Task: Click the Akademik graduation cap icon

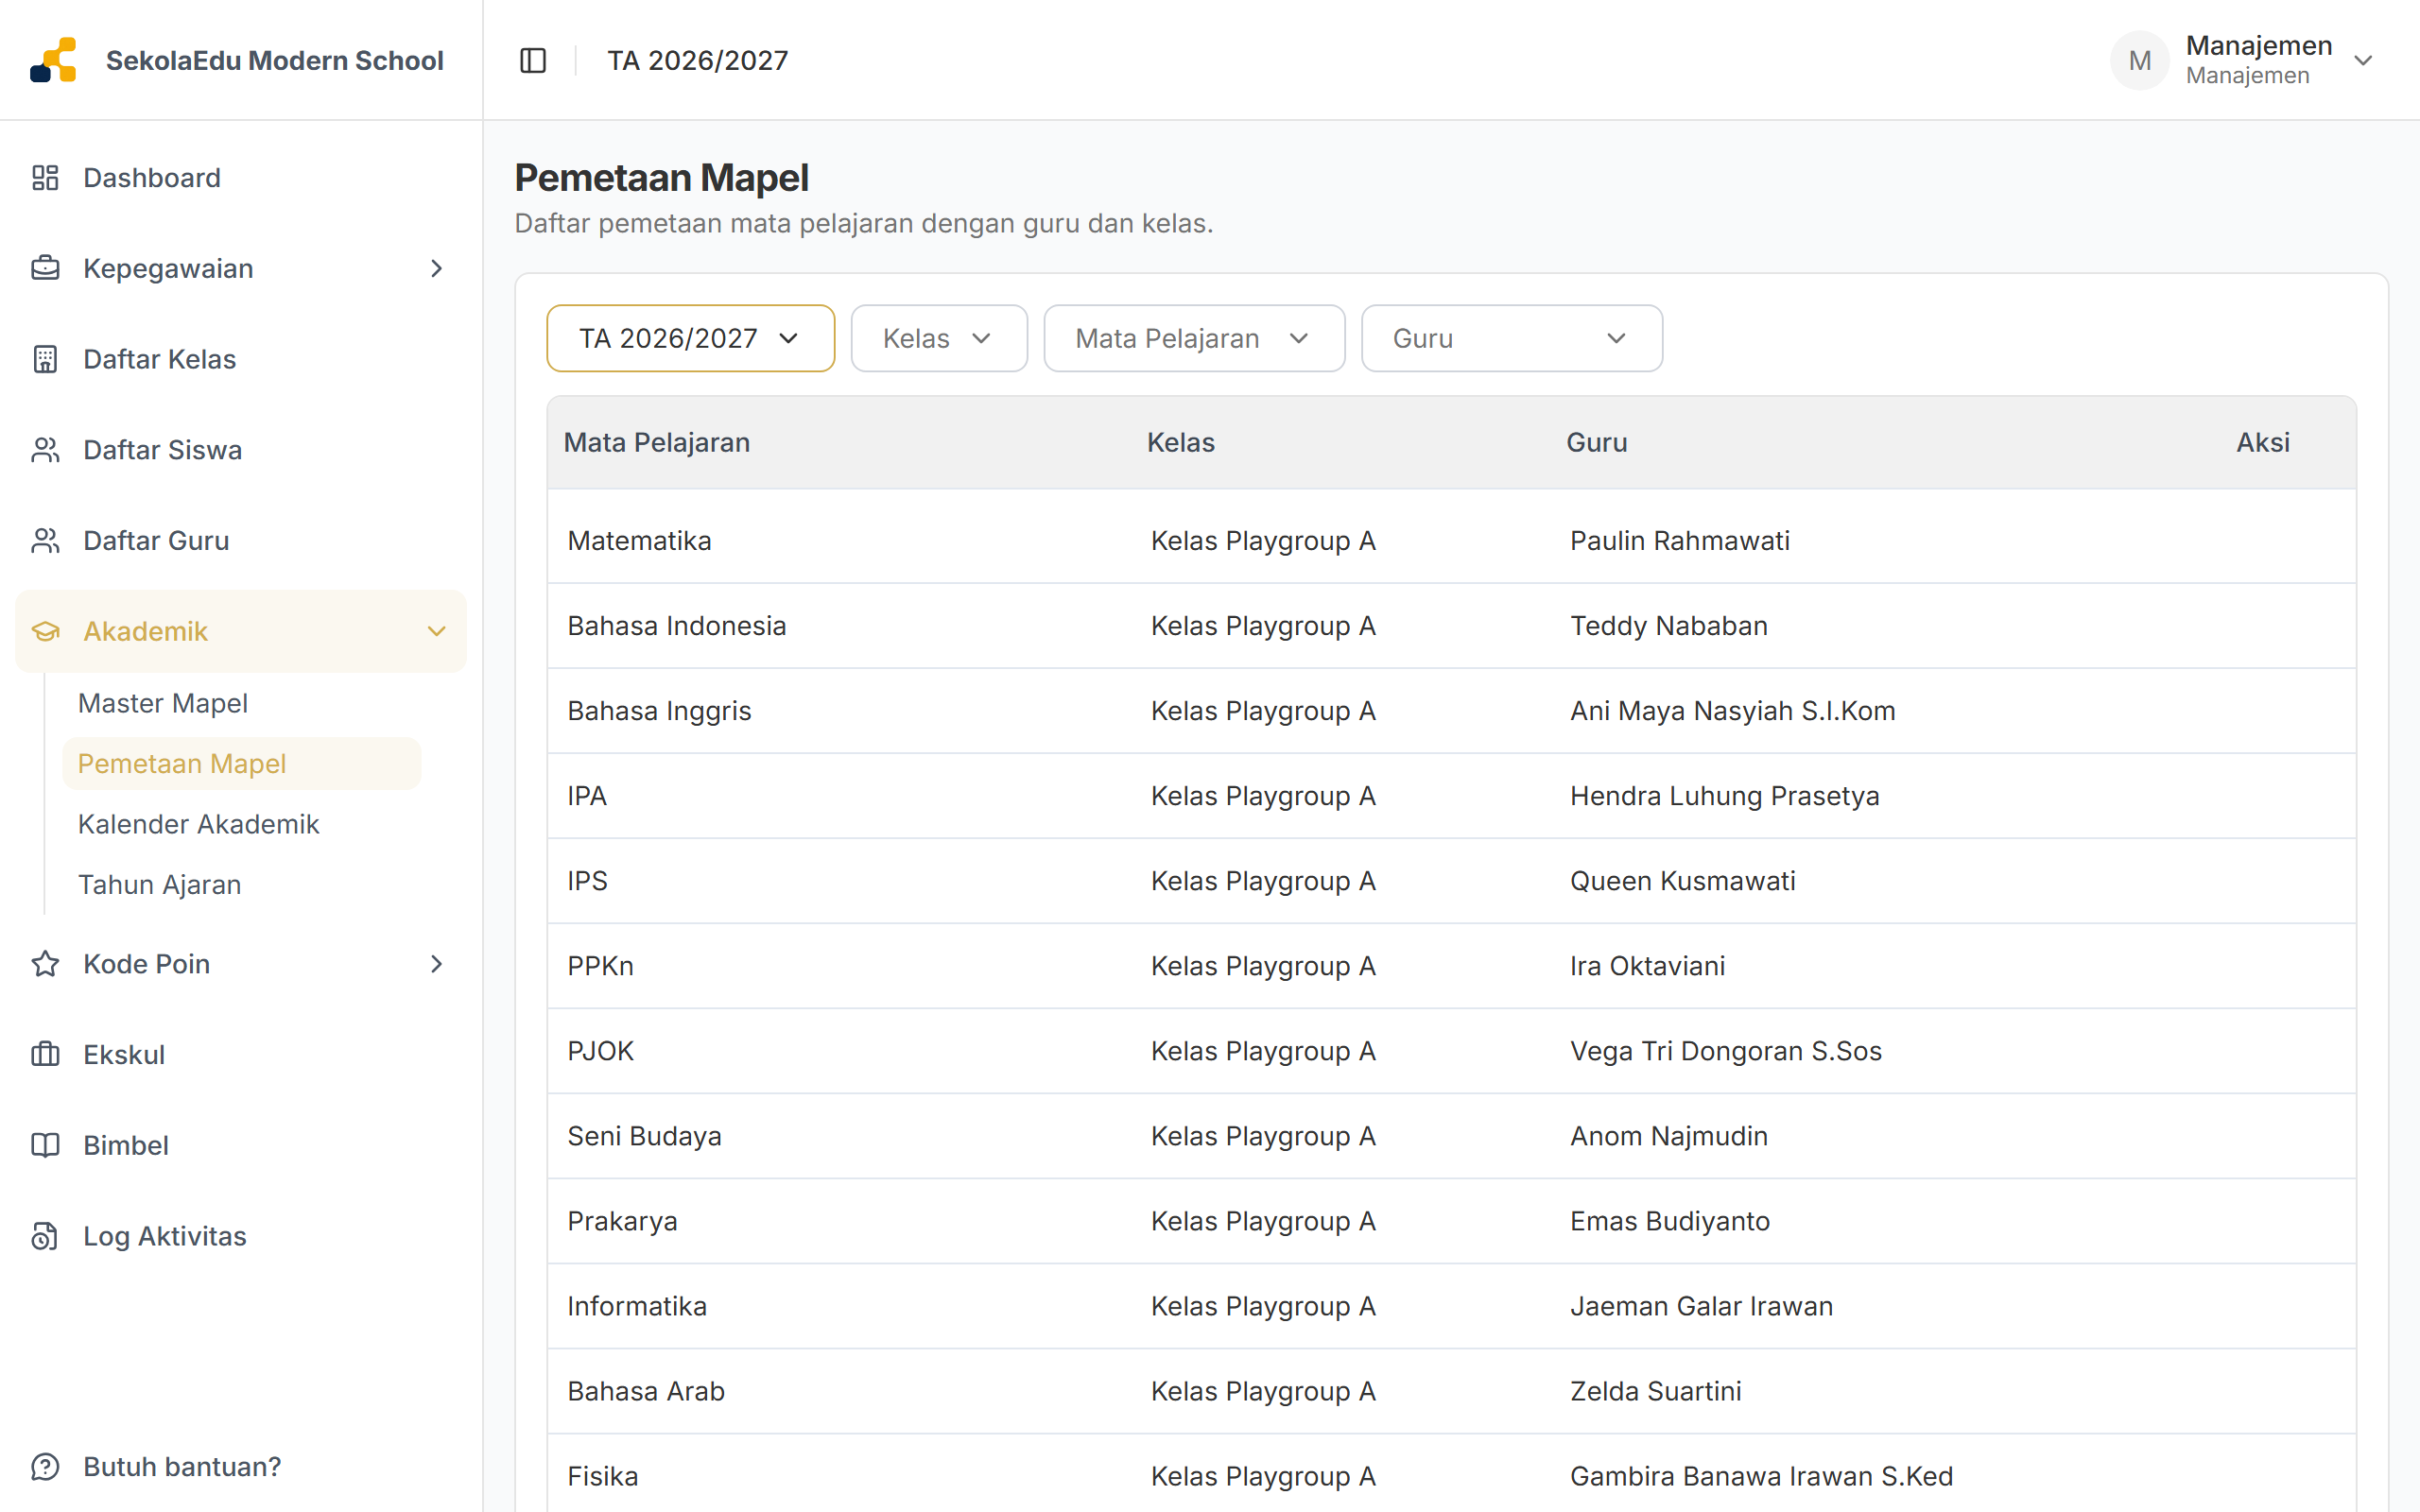Action: (x=45, y=631)
